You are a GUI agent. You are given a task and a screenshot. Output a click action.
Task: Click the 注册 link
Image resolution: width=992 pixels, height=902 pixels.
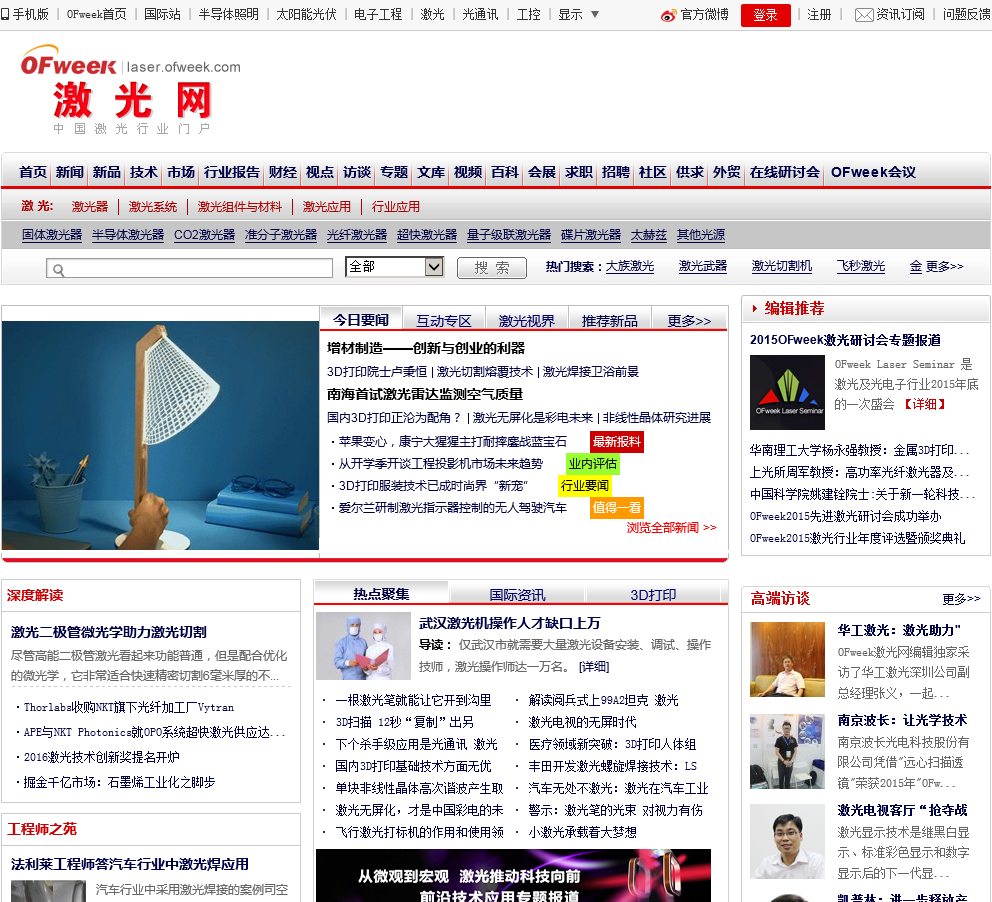(x=819, y=15)
